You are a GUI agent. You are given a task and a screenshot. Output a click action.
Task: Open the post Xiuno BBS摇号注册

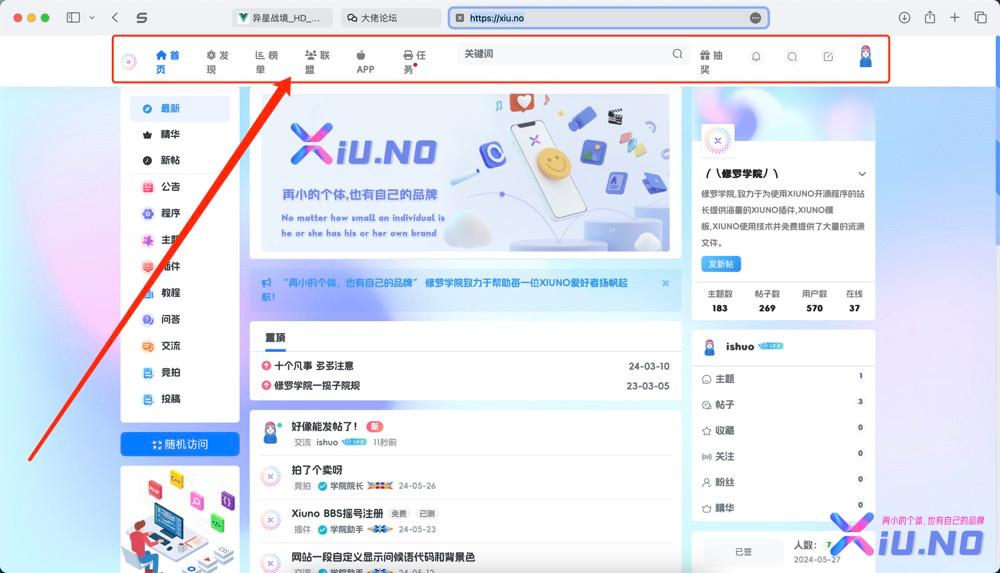337,514
